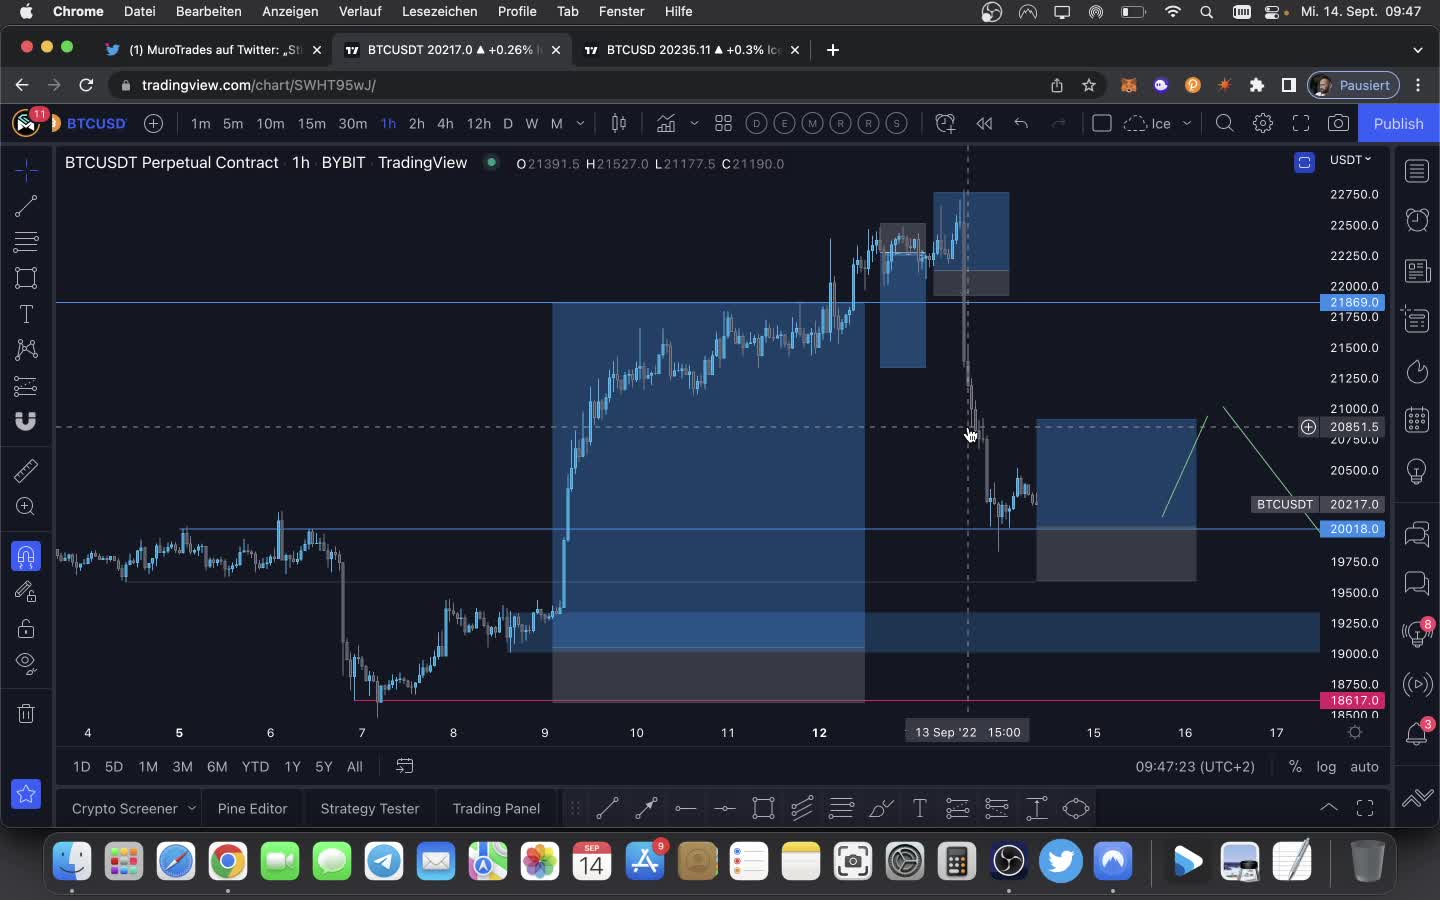Toggle percent scale mode
This screenshot has width=1440, height=900.
click(1295, 766)
